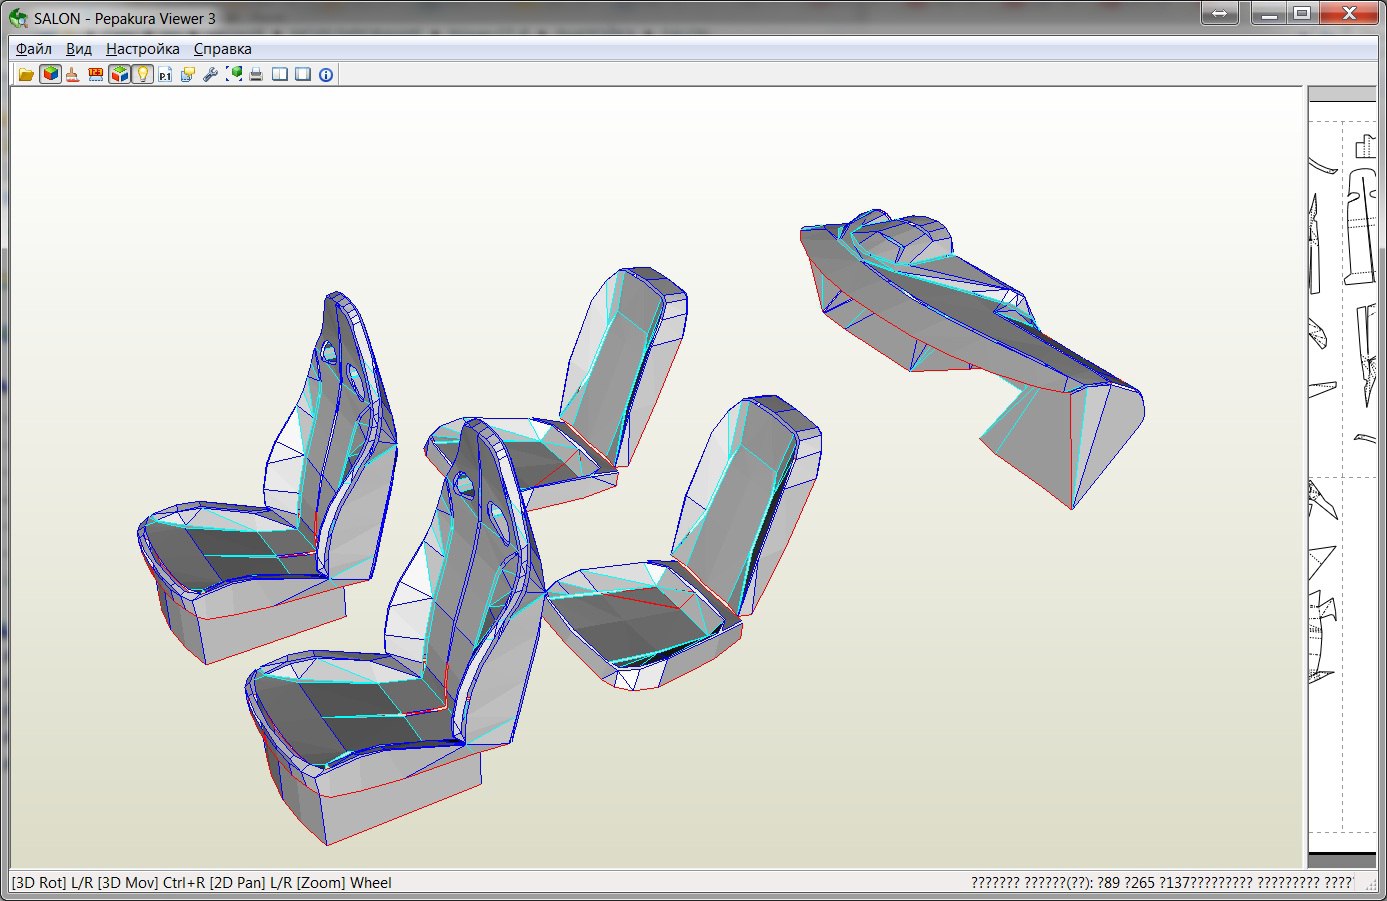This screenshot has width=1387, height=901.
Task: Click the 123 edge ID icon
Action: [96, 75]
